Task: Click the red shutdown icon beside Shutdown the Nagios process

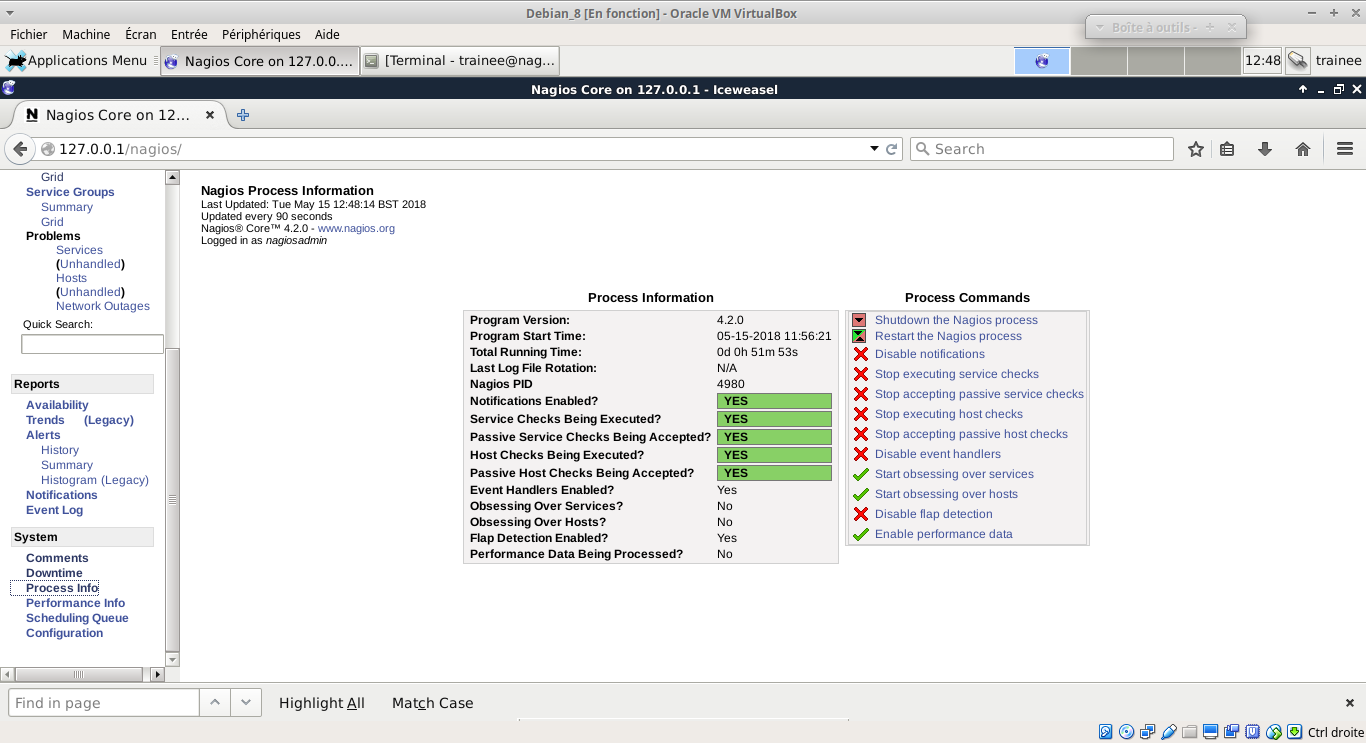Action: pyautogui.click(x=859, y=320)
